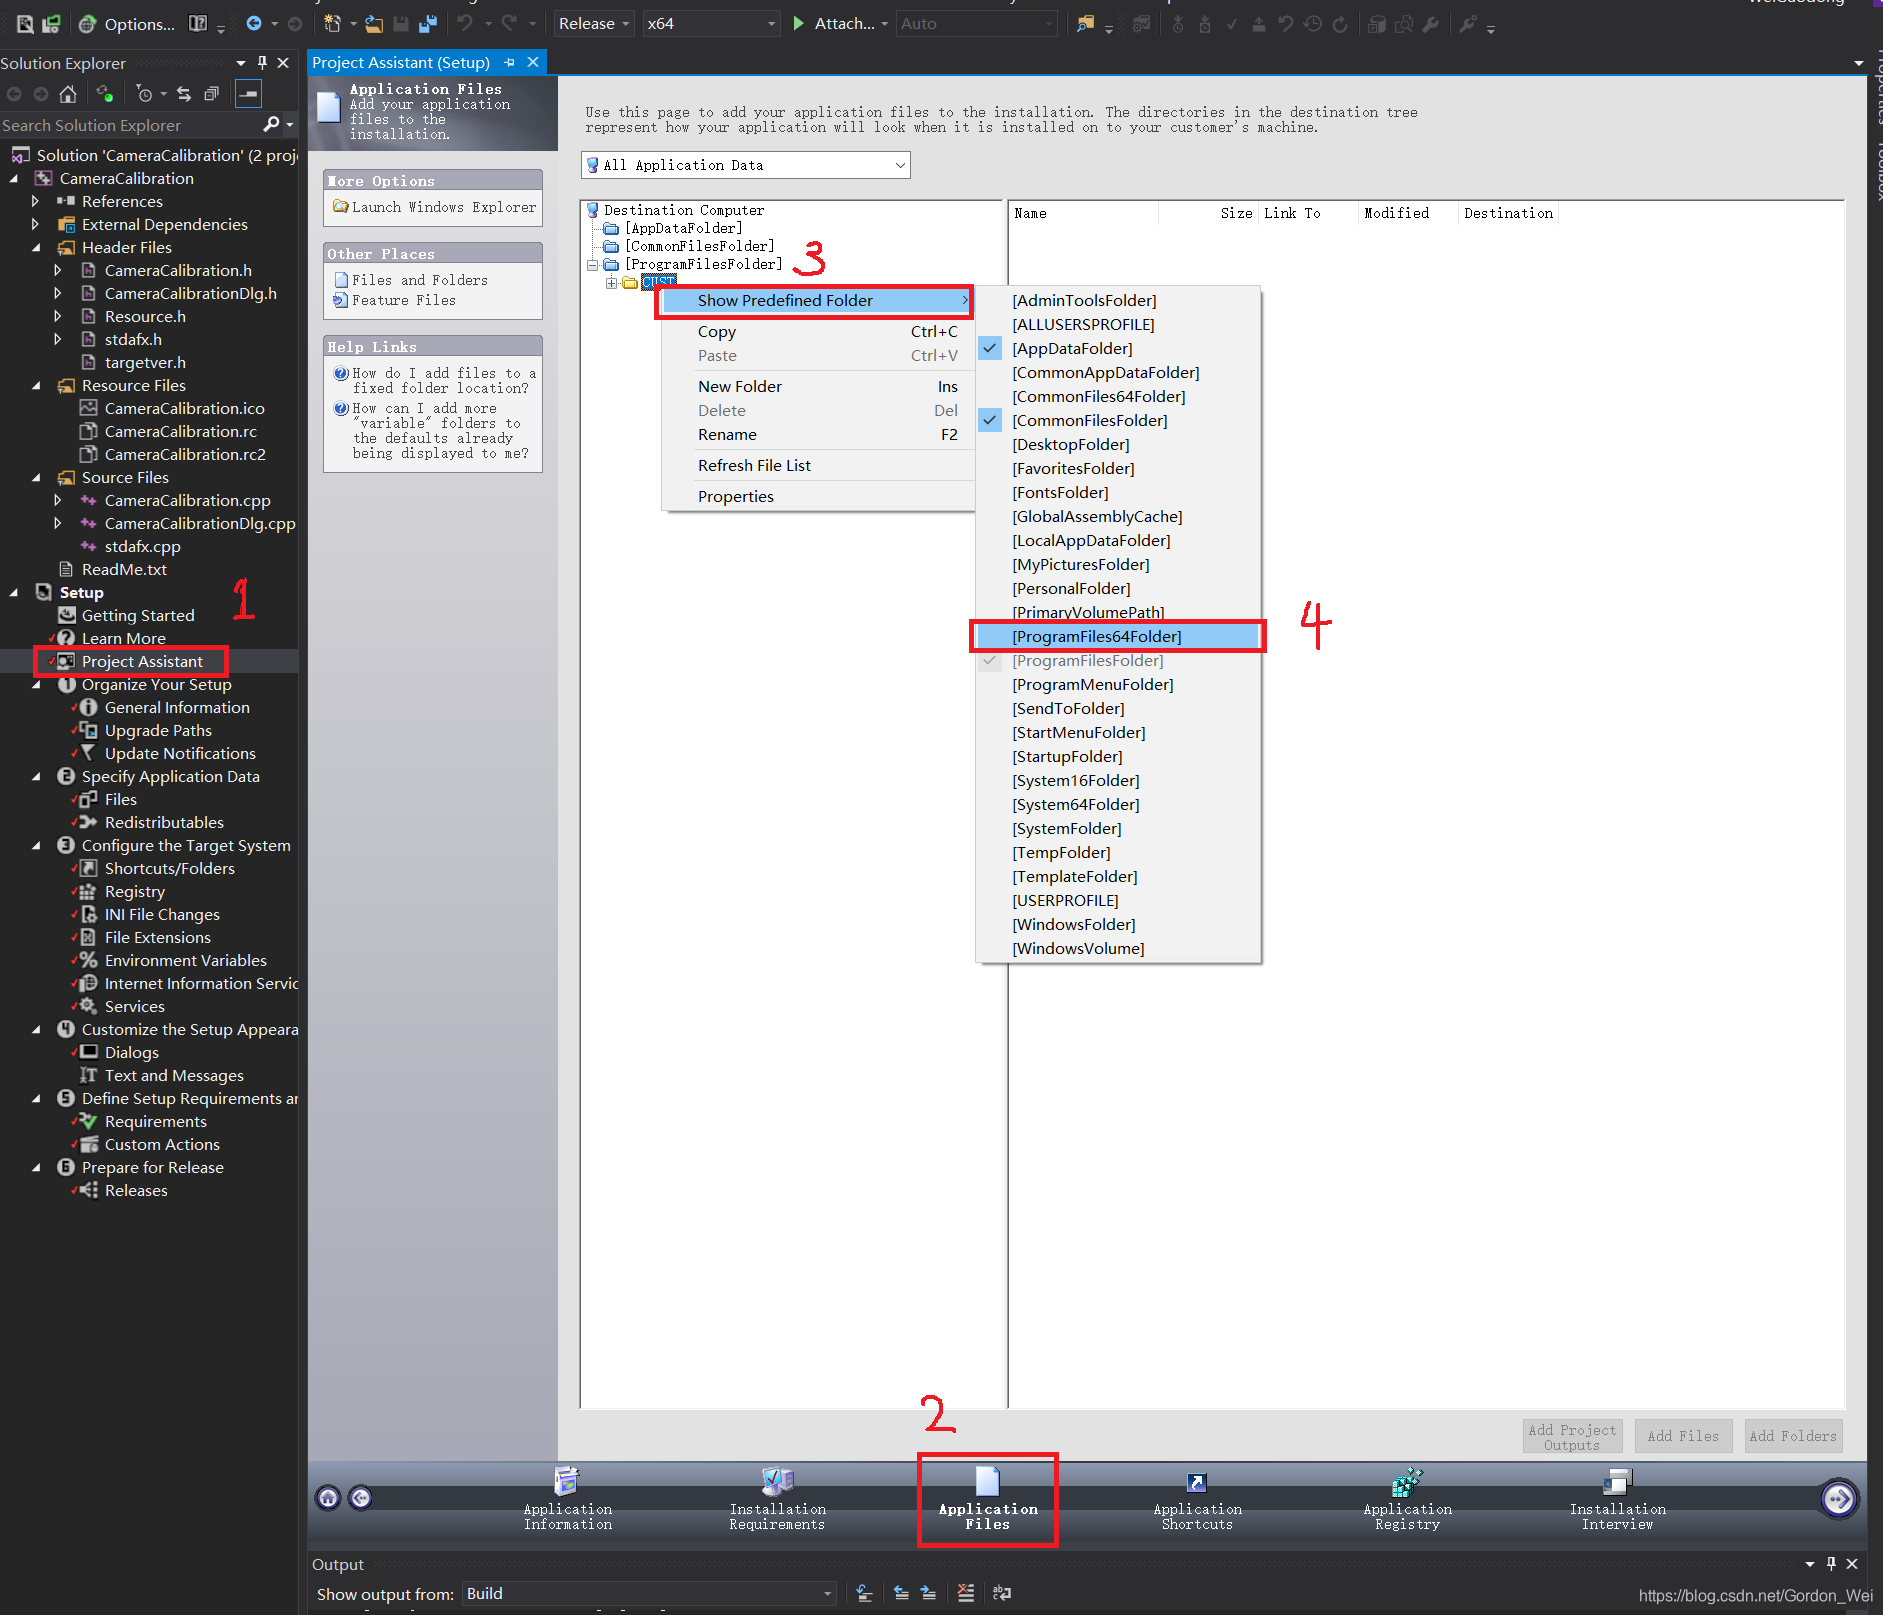Screen dimensions: 1883x1615
Task: Open the Feature Files link
Action: [x=404, y=300]
